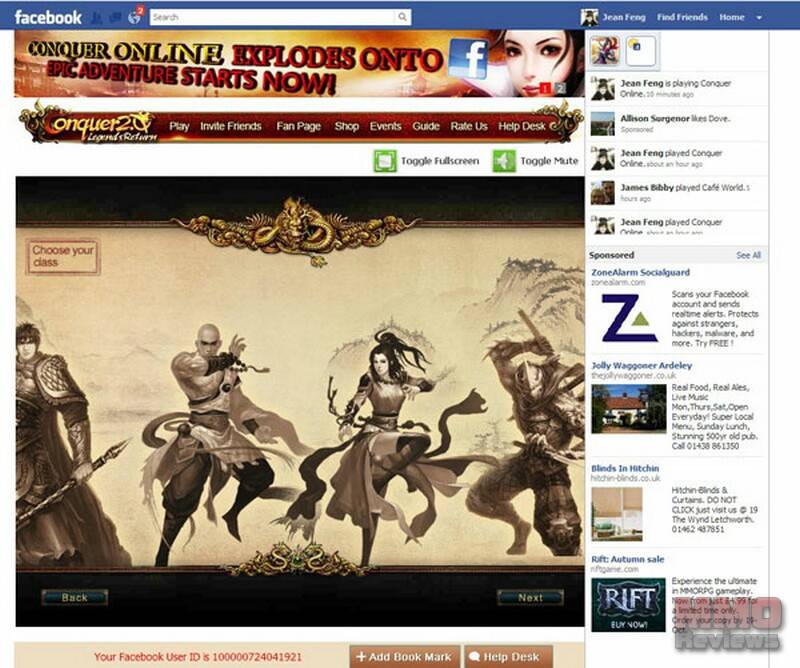Click Toggle Fullscreen text label
This screenshot has width=800, height=668.
click(x=440, y=161)
